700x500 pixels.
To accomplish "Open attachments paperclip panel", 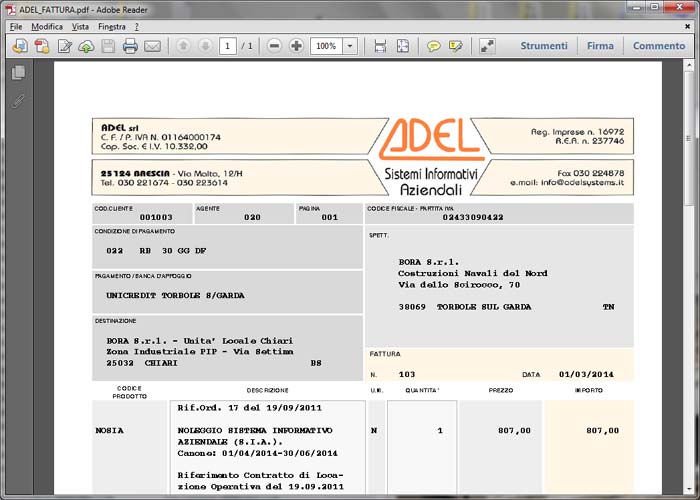I will (x=17, y=101).
